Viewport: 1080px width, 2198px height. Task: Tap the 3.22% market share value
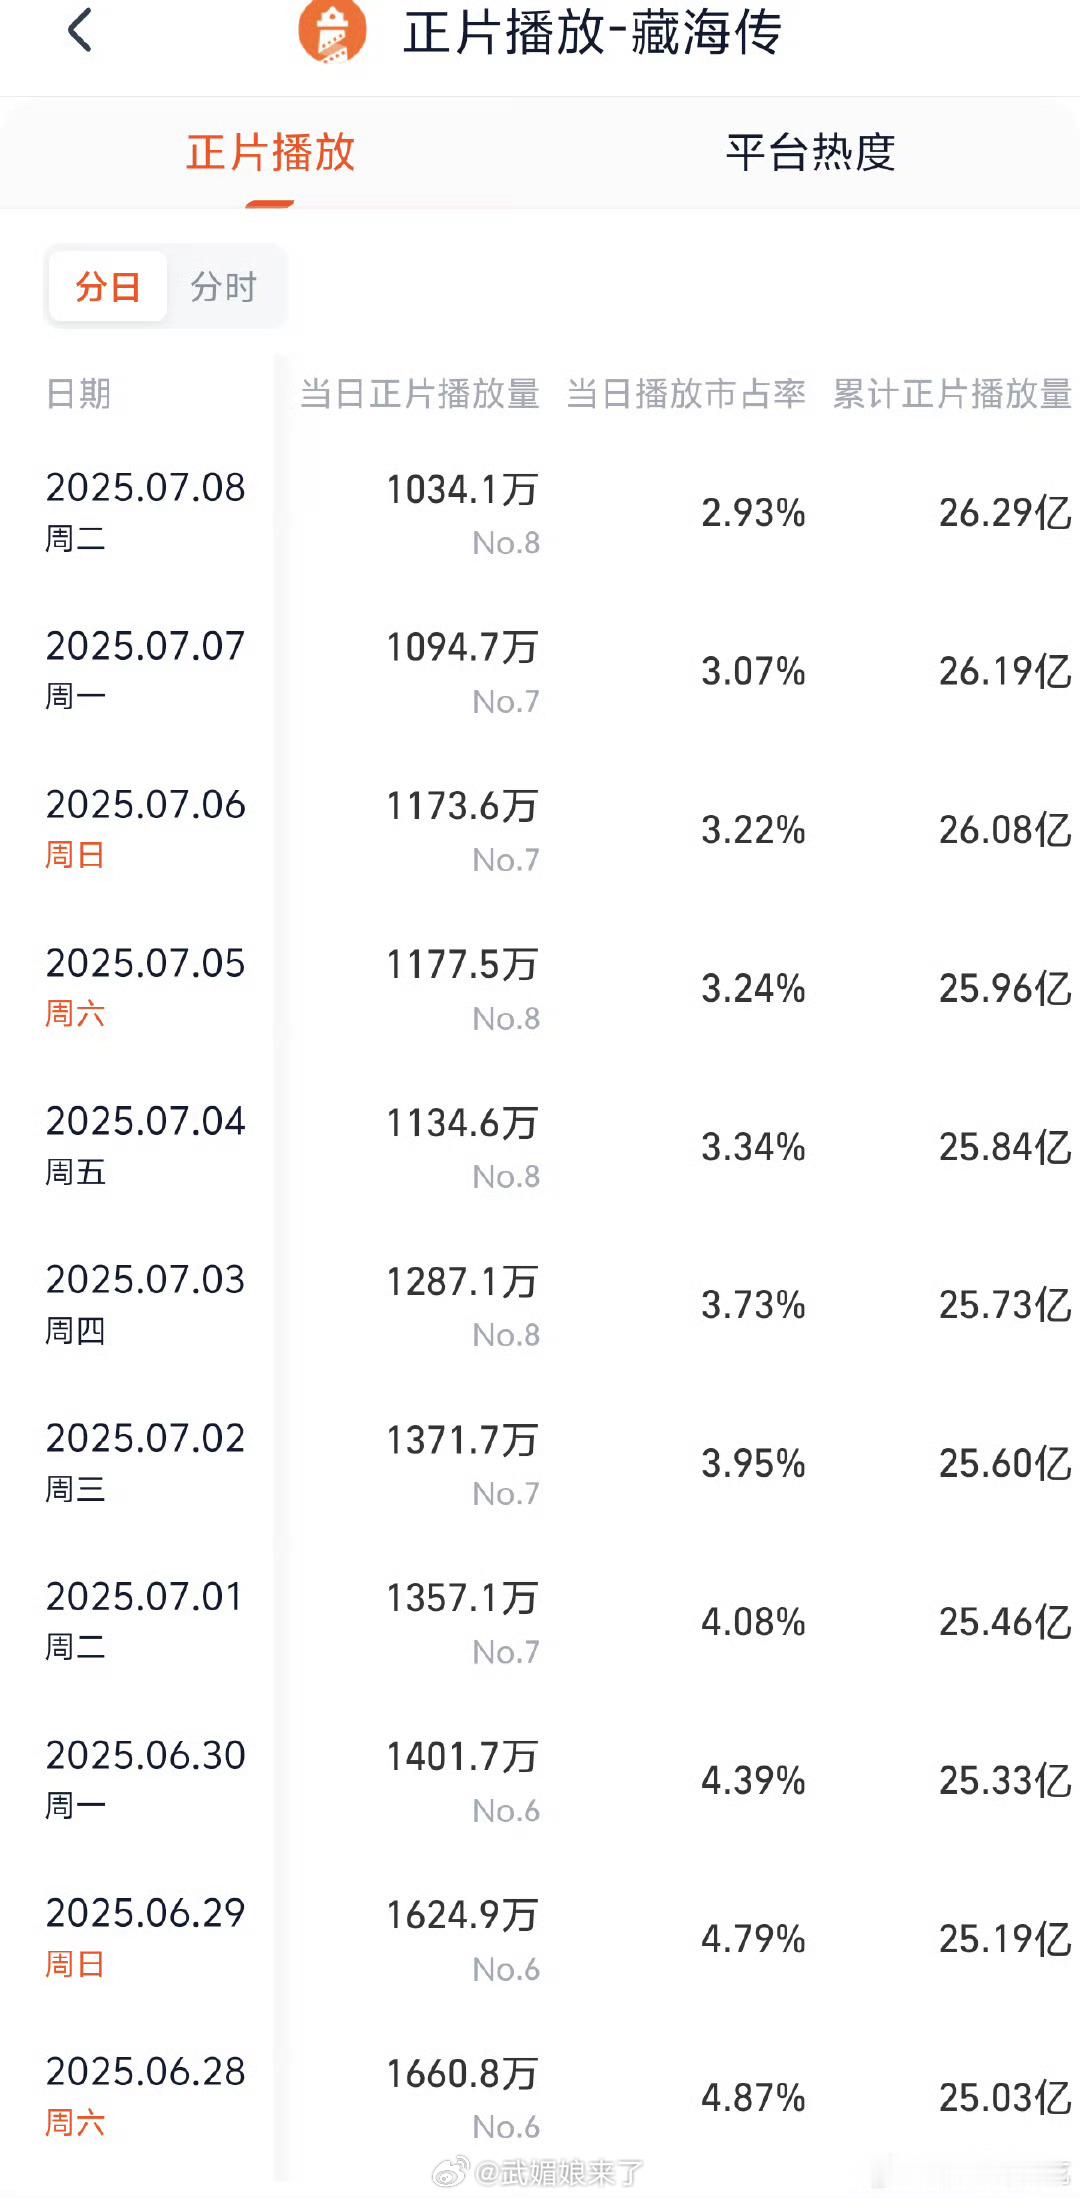pyautogui.click(x=753, y=830)
